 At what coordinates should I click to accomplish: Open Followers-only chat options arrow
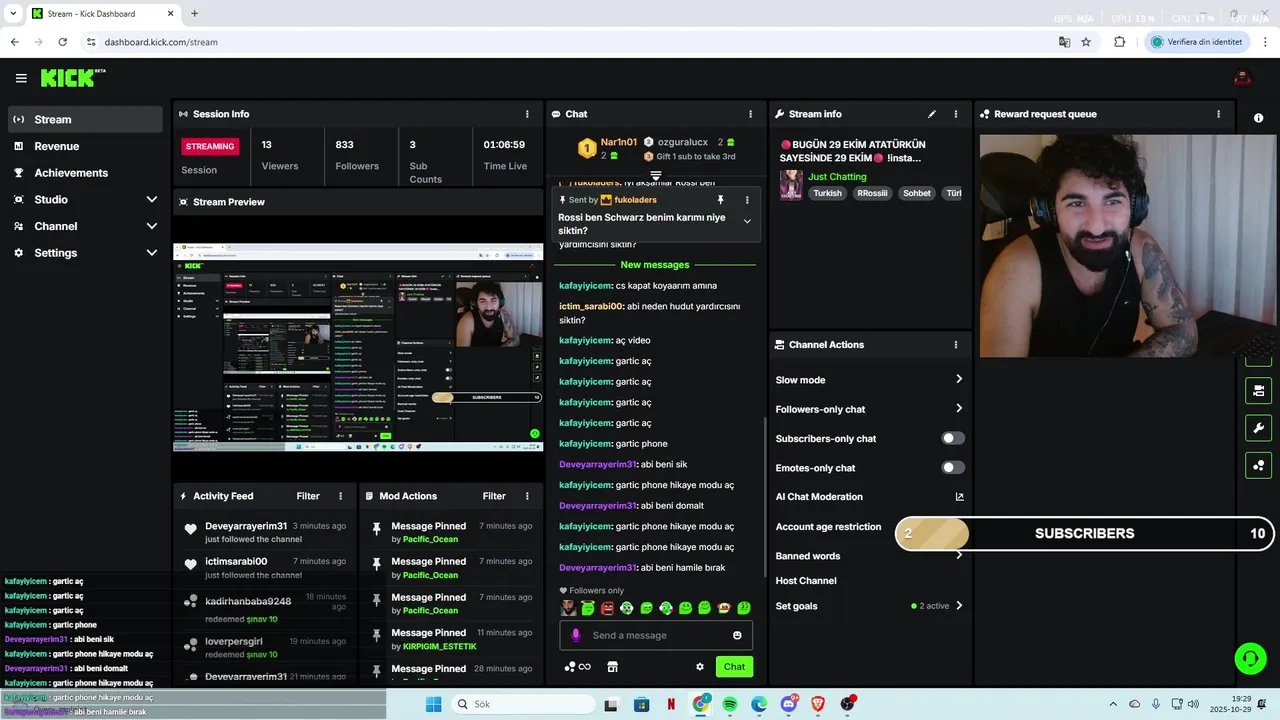[x=958, y=408]
